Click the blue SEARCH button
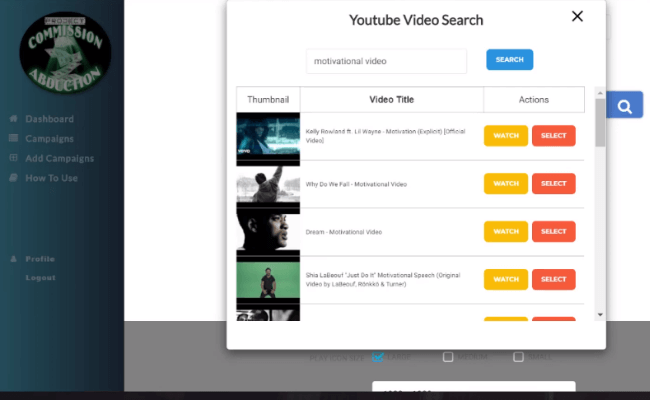 (509, 60)
